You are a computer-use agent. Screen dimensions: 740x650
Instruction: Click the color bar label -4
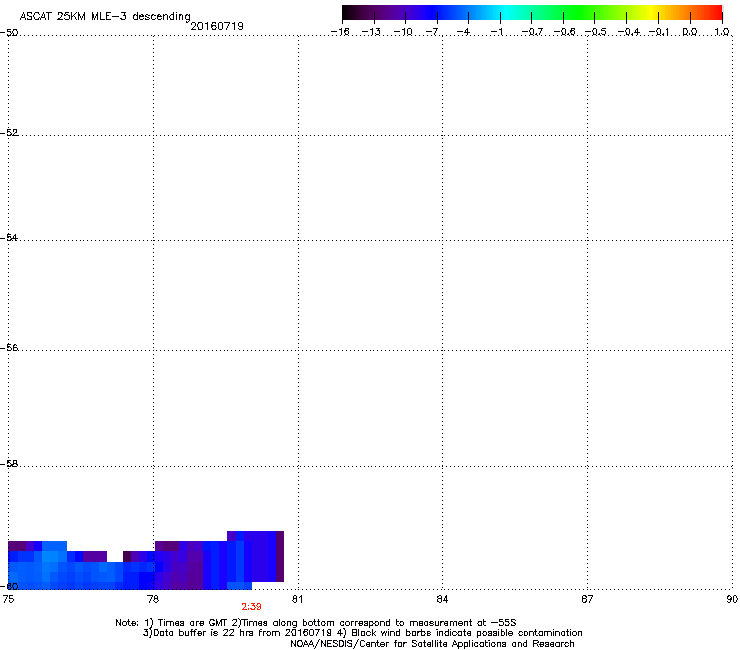464,32
